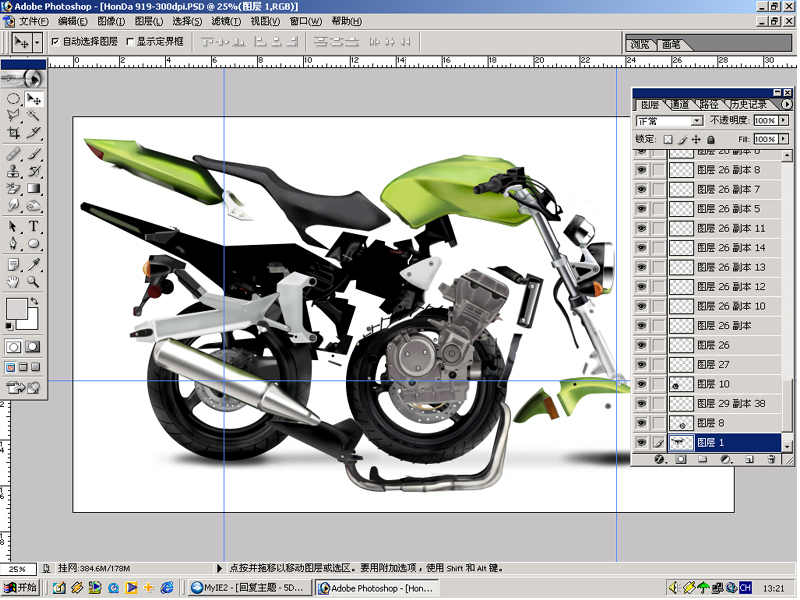Toggle lock all (padlock) option
The width and height of the screenshot is (800, 600).
[711, 139]
